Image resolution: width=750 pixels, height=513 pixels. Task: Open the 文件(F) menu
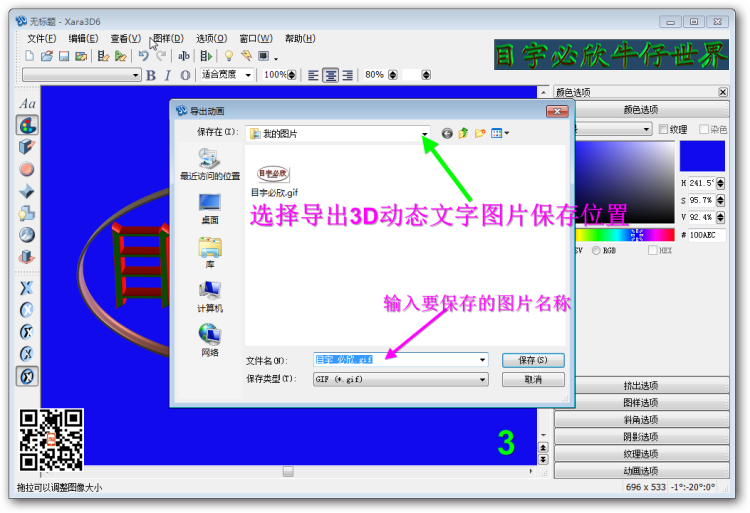(x=41, y=39)
